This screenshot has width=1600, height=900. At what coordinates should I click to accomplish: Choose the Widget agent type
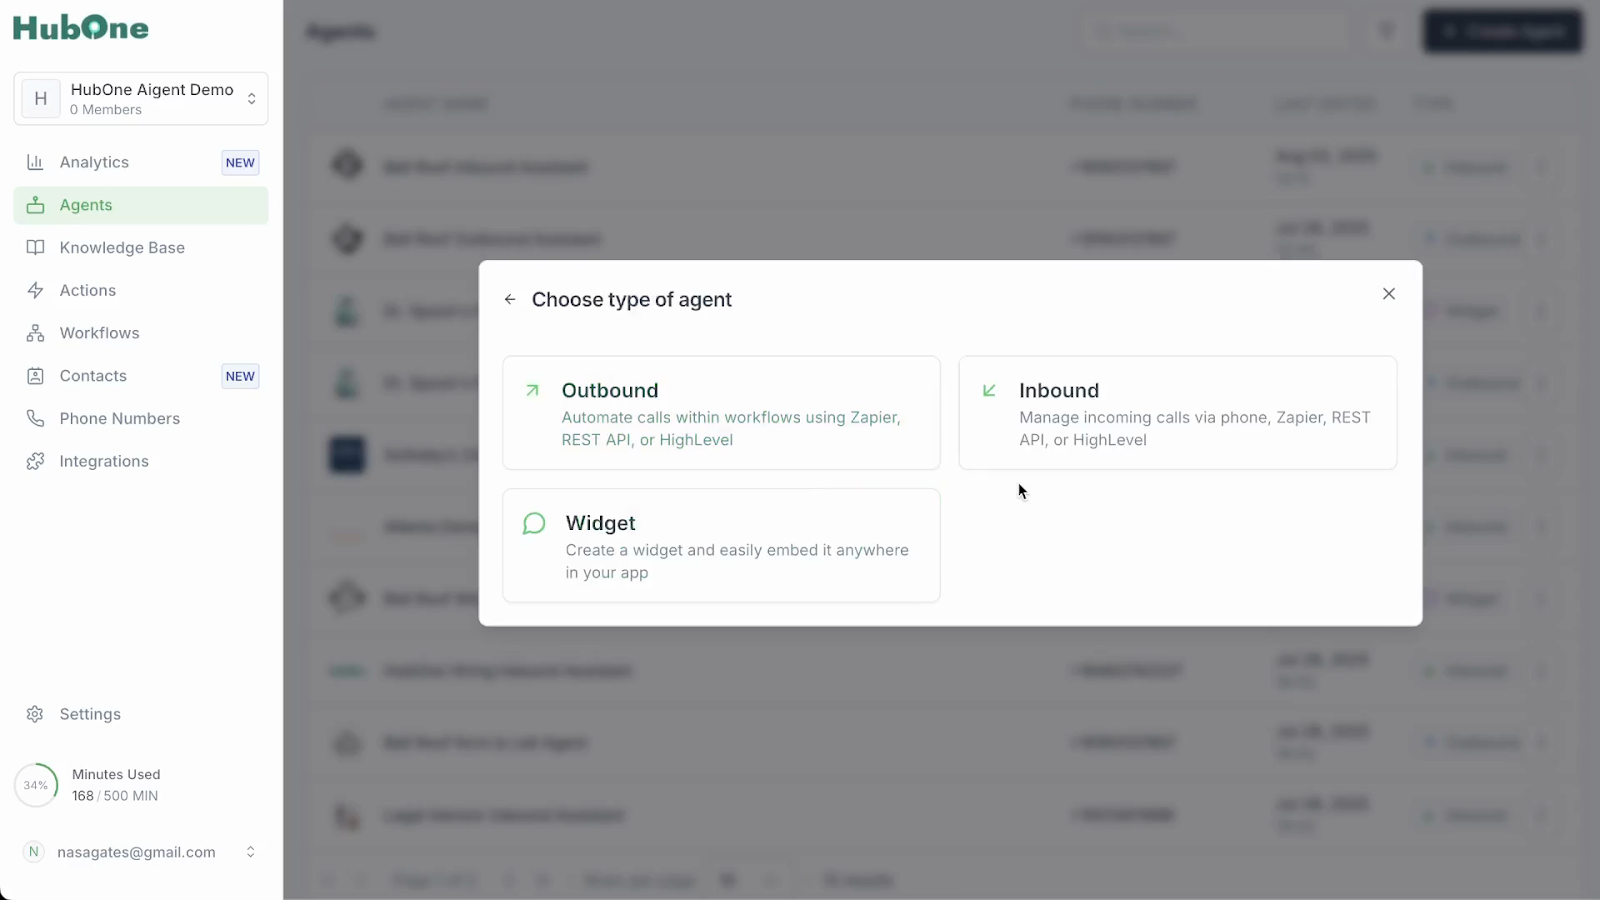point(721,545)
